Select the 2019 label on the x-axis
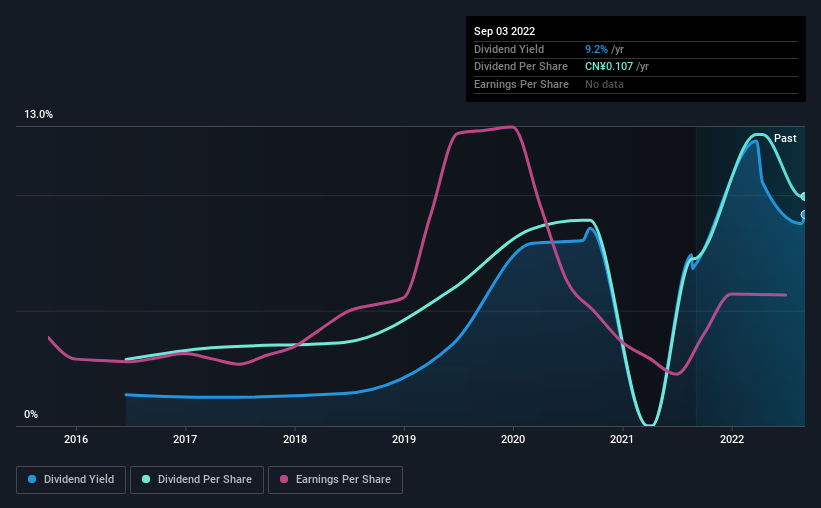 [x=404, y=439]
